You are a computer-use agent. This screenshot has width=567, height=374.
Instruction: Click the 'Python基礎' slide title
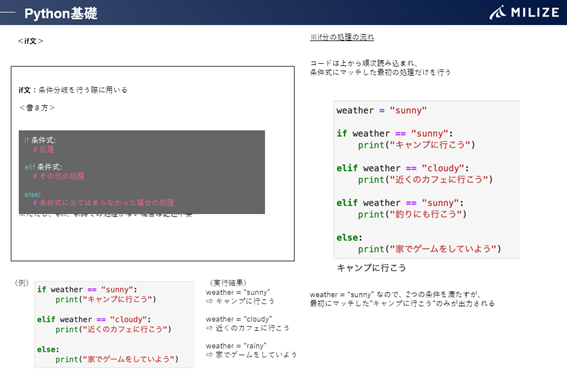tap(61, 14)
